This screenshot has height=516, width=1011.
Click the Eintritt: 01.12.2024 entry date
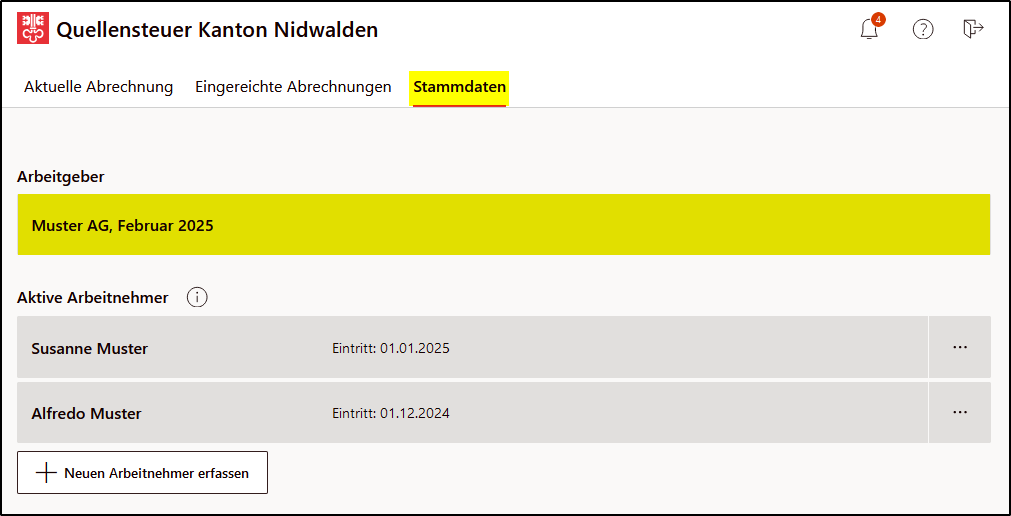click(391, 413)
